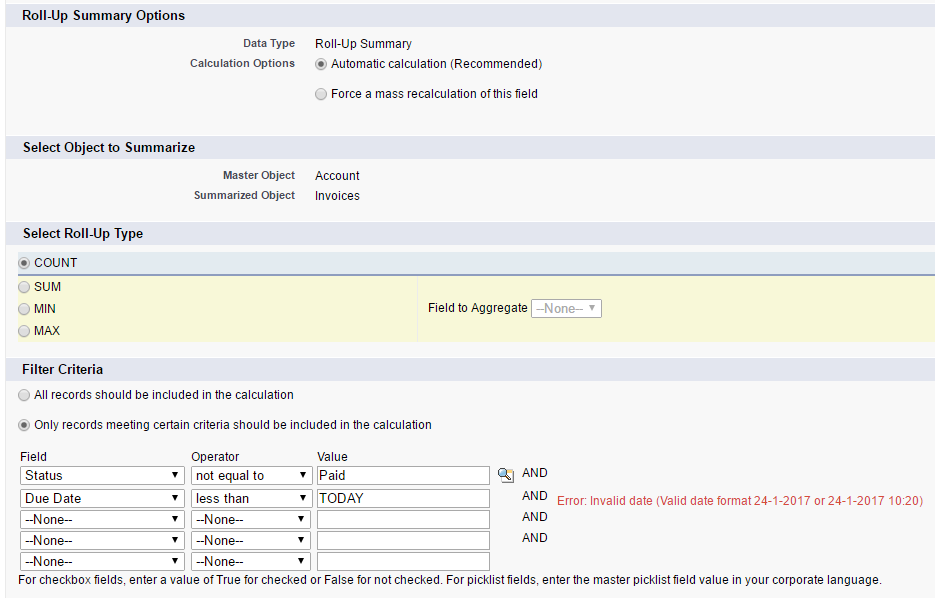Change the 'not equal to' operator
The height and width of the screenshot is (598, 935).
(x=251, y=476)
